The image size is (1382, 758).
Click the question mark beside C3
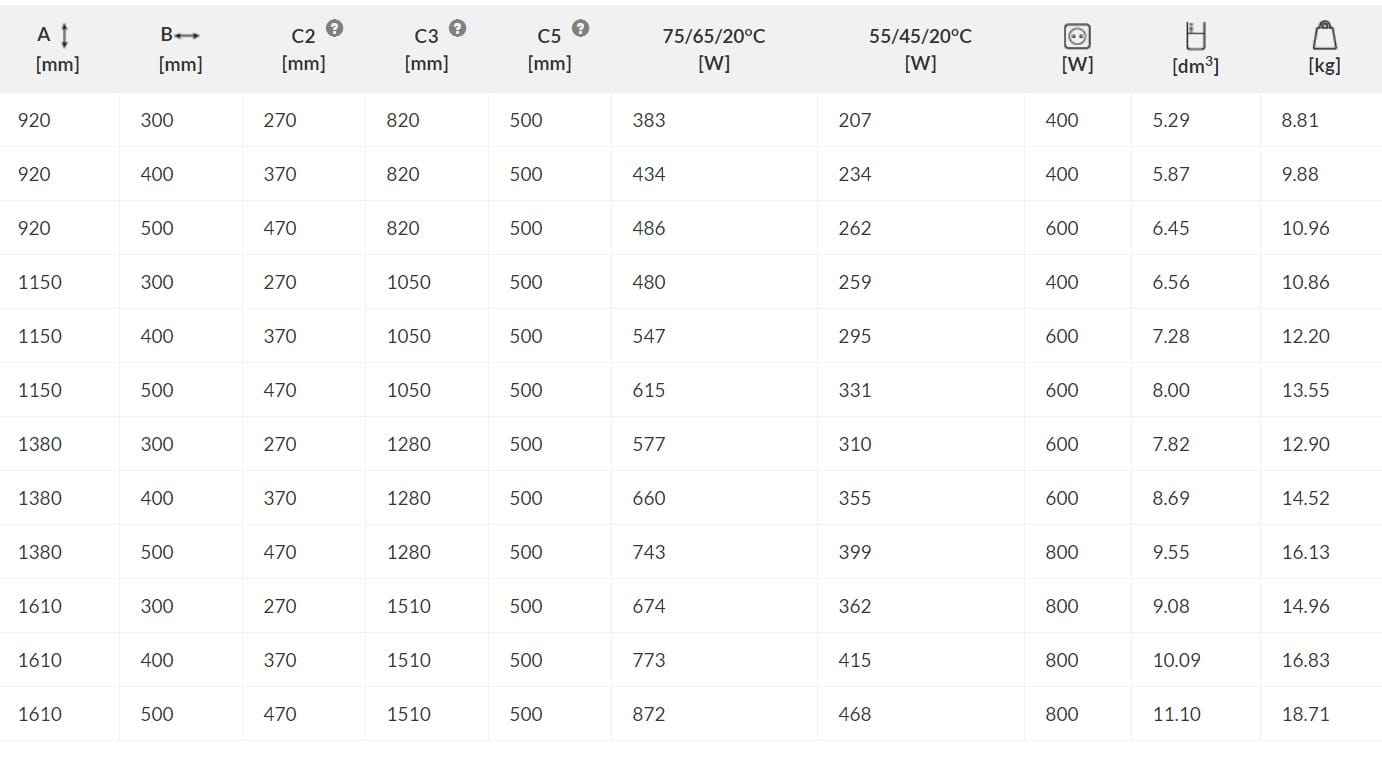pos(457,28)
